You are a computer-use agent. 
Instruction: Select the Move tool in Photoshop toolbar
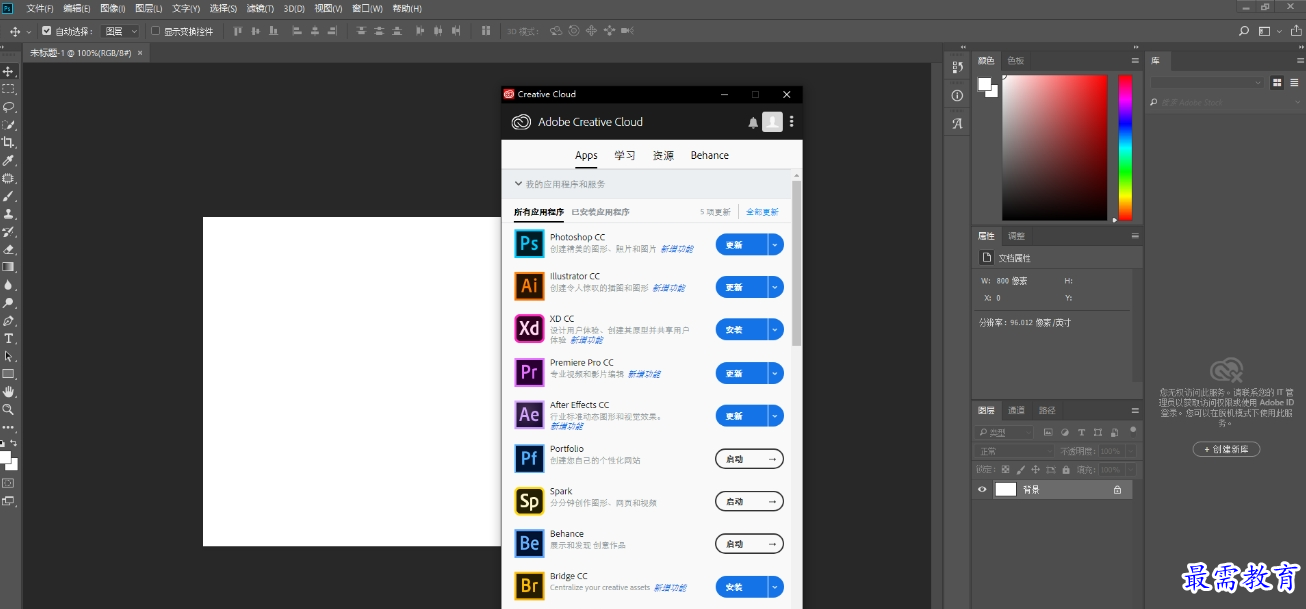pyautogui.click(x=8, y=72)
